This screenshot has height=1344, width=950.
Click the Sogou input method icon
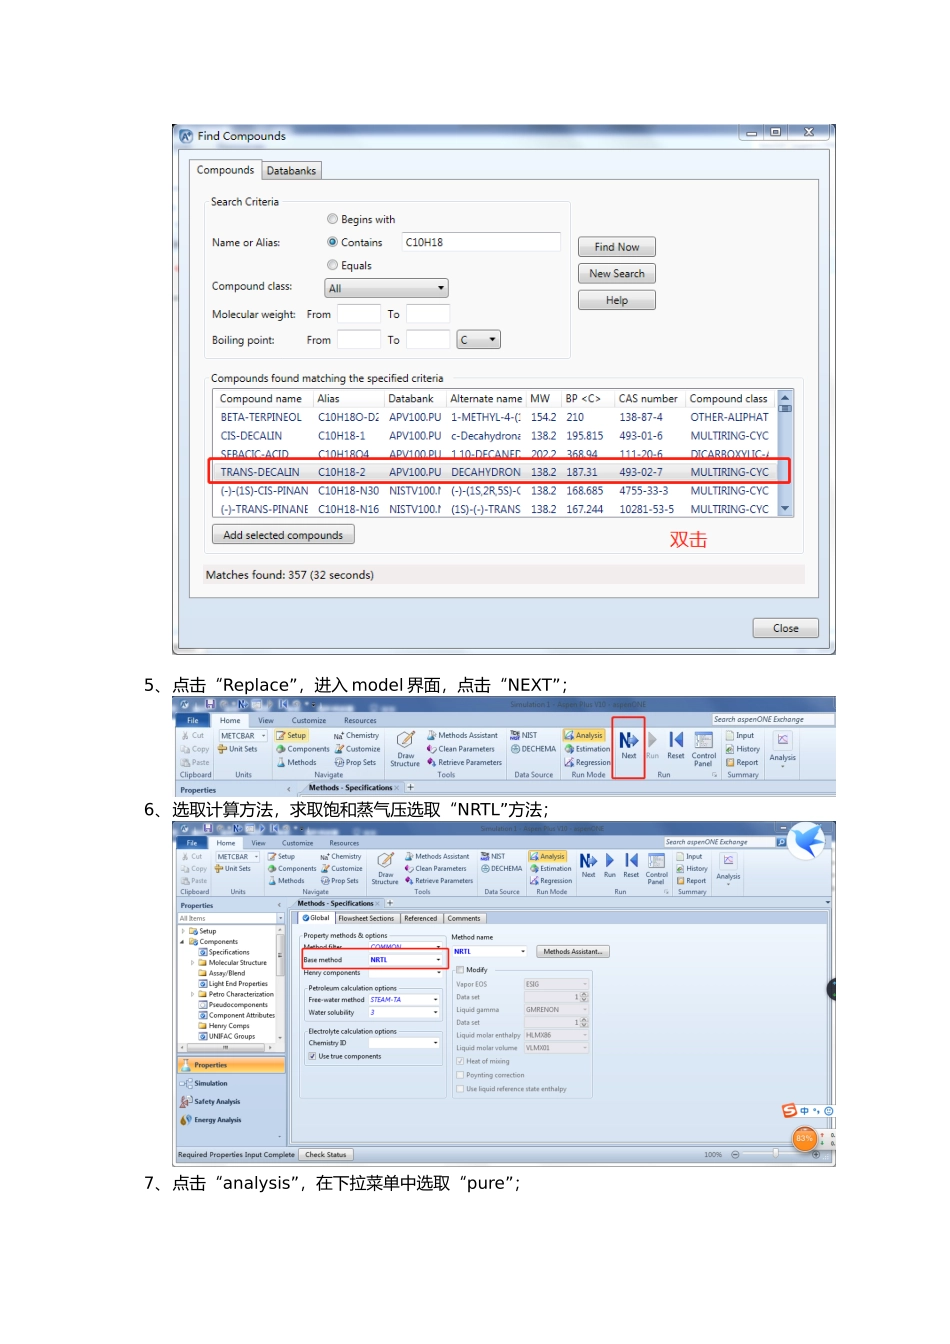(790, 1111)
